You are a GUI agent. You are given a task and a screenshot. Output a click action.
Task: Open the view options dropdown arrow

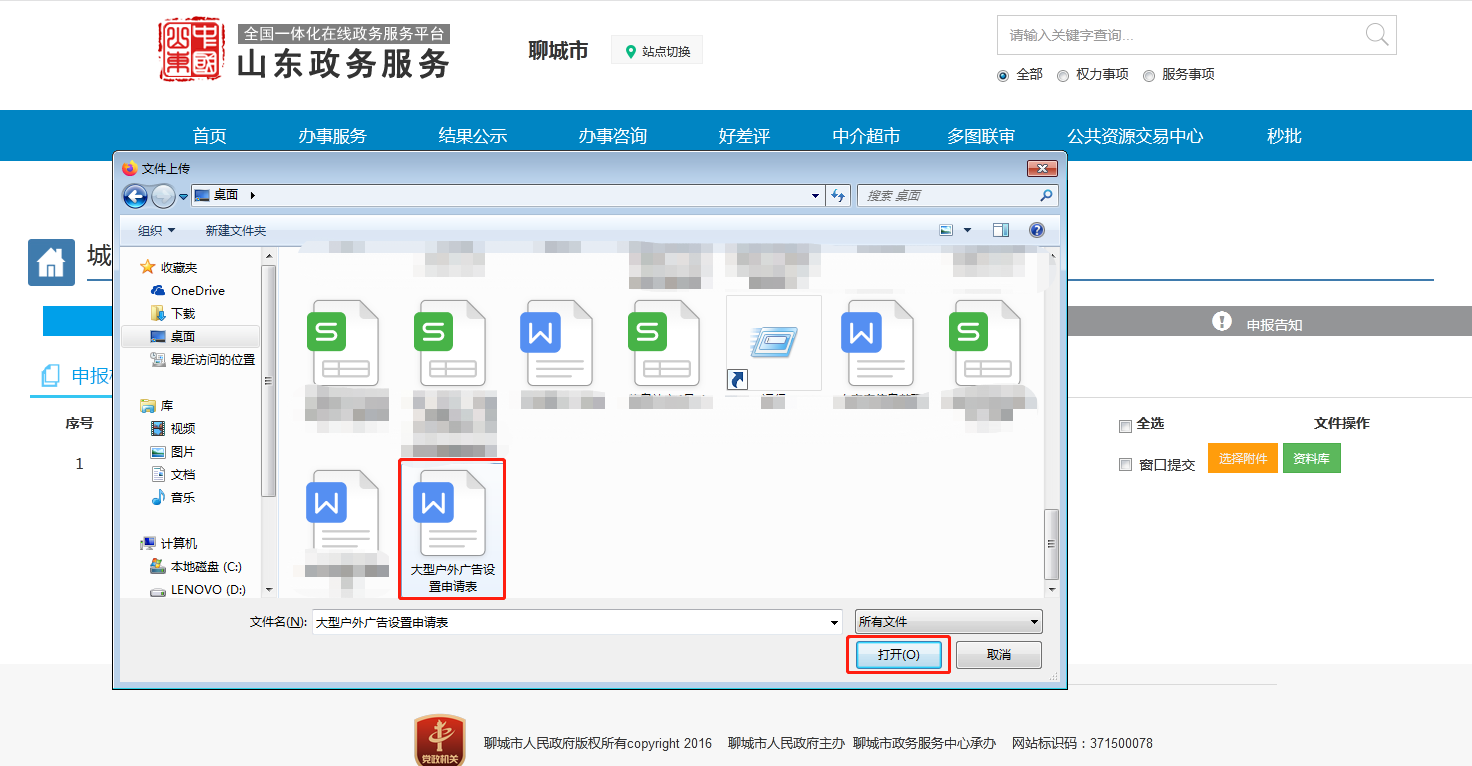point(967,230)
